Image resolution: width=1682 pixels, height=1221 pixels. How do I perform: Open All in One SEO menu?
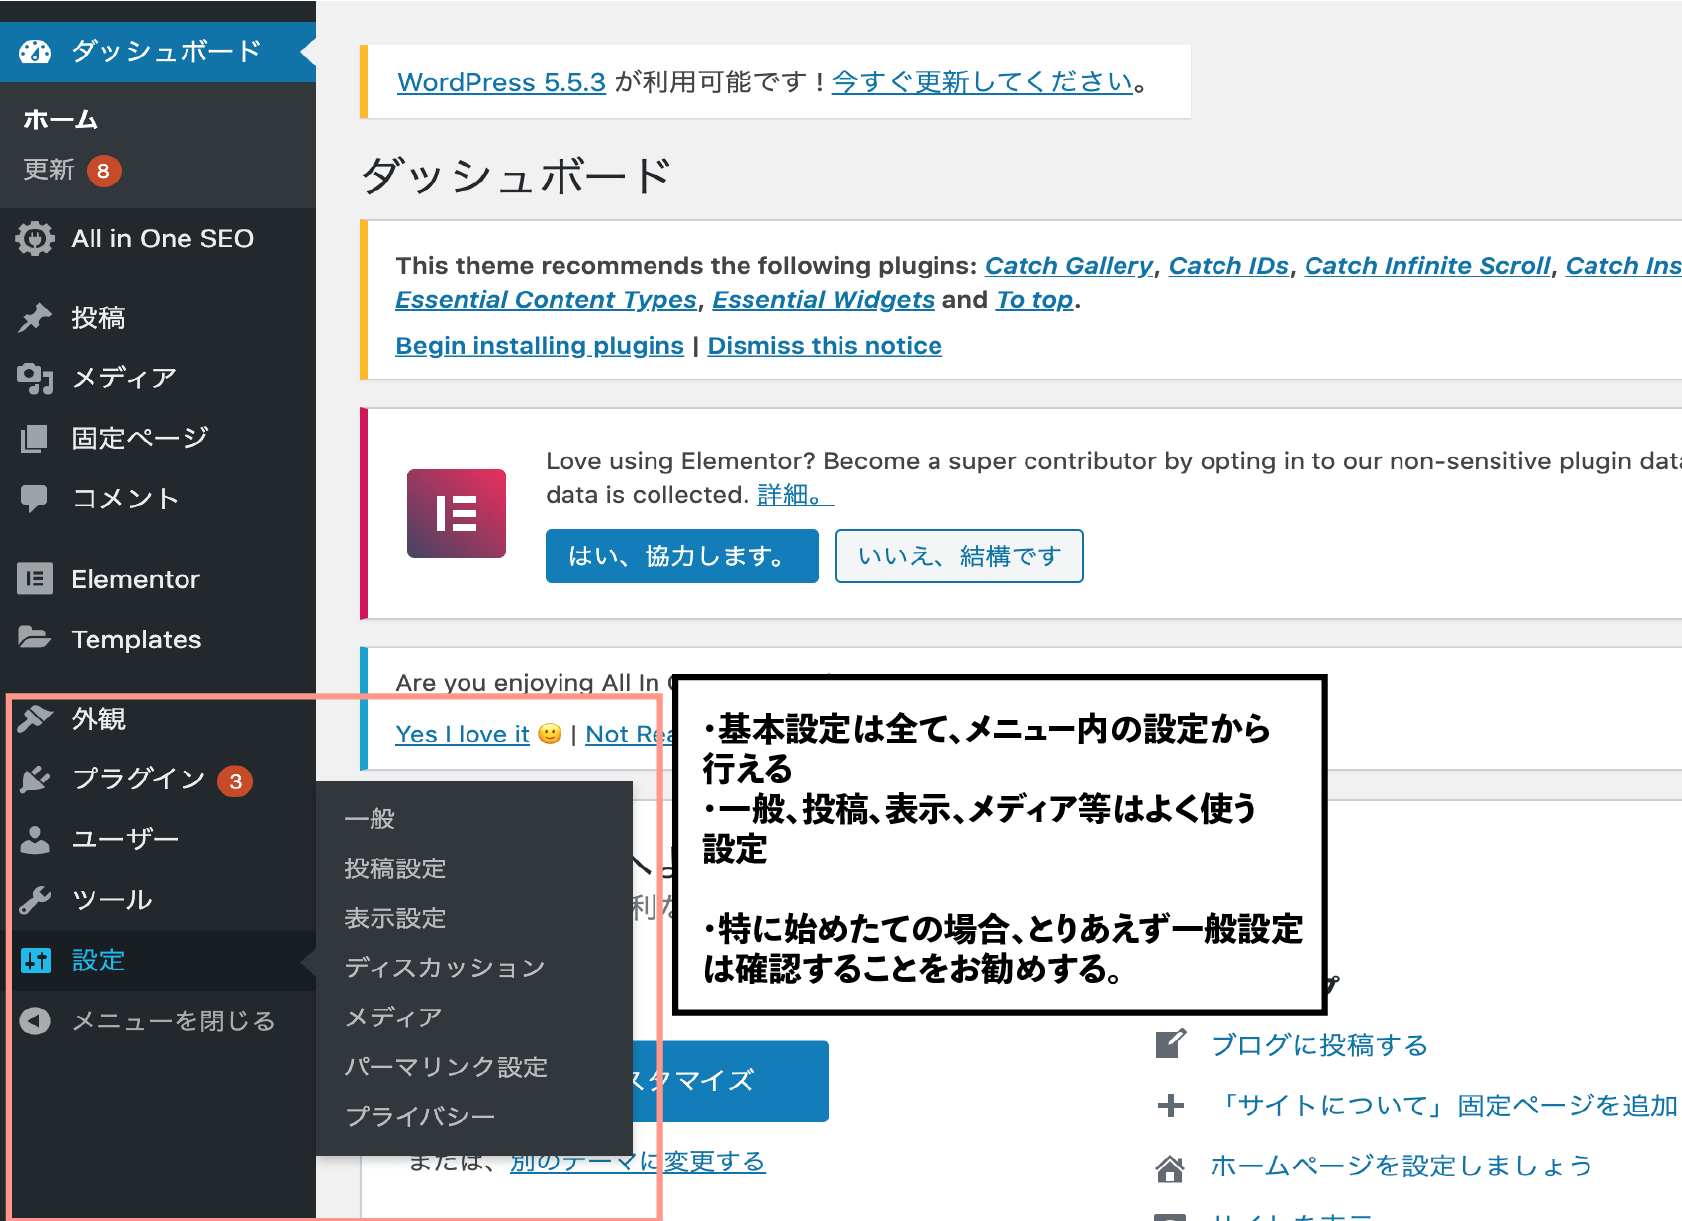tap(158, 239)
